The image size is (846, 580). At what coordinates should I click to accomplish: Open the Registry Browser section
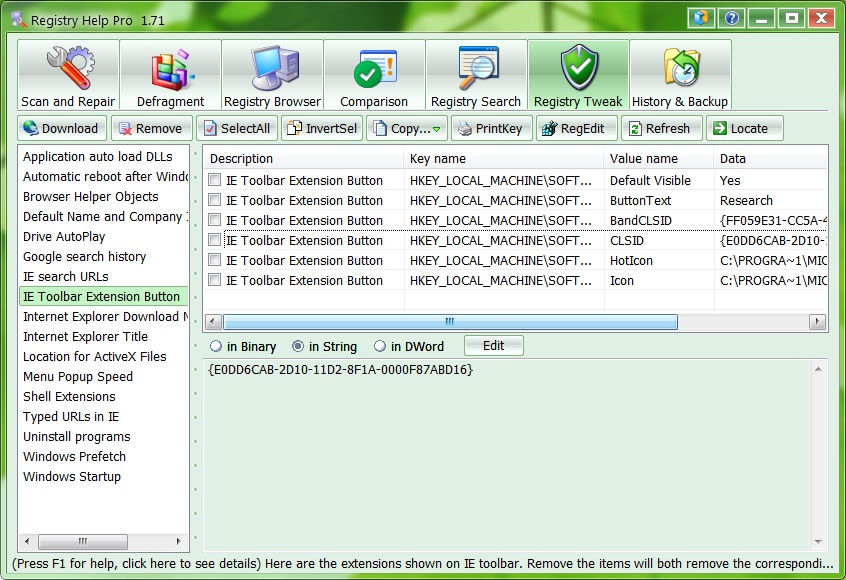272,75
